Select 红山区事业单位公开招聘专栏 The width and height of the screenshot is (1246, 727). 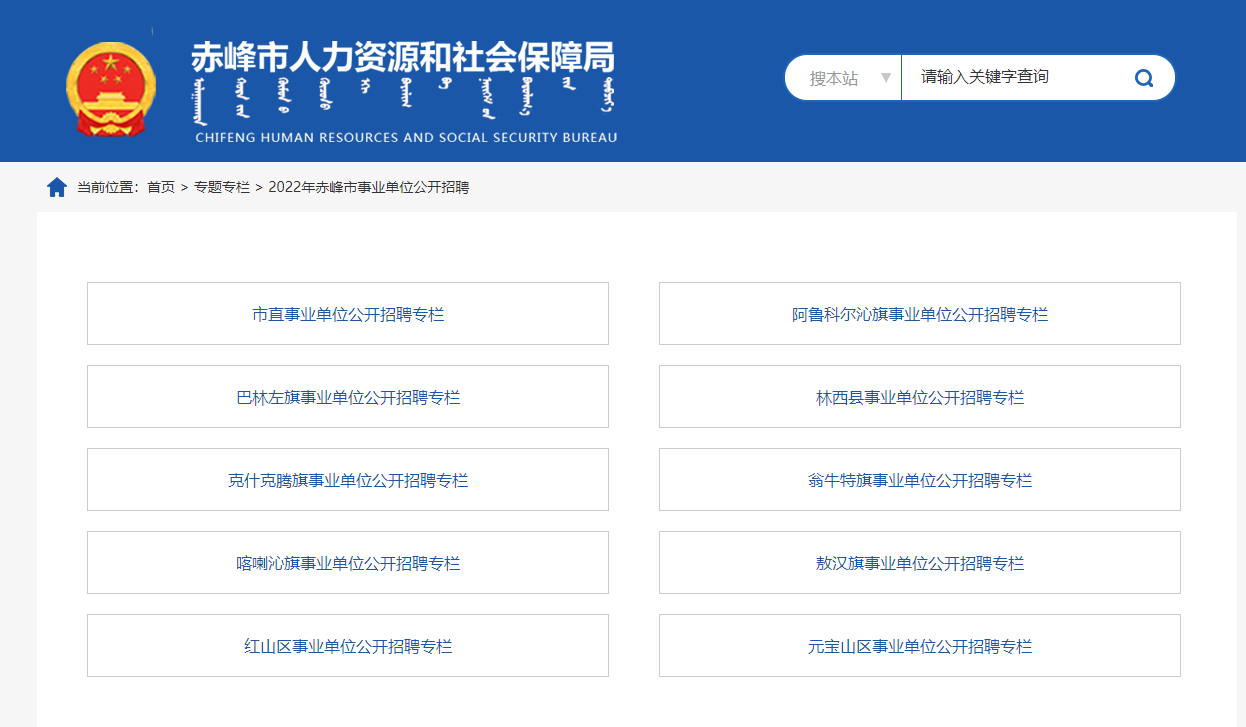pos(348,646)
